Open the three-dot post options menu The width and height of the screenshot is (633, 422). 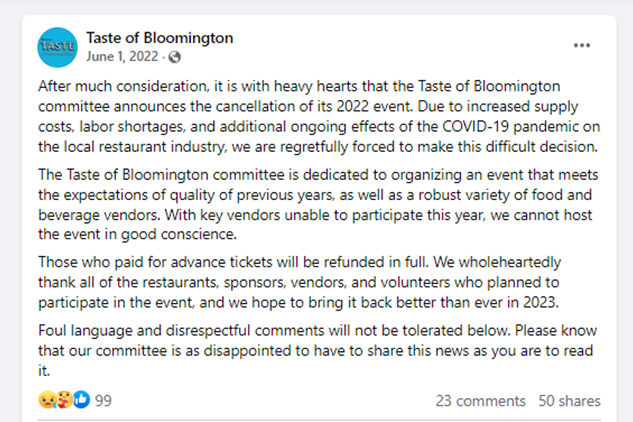[x=581, y=46]
